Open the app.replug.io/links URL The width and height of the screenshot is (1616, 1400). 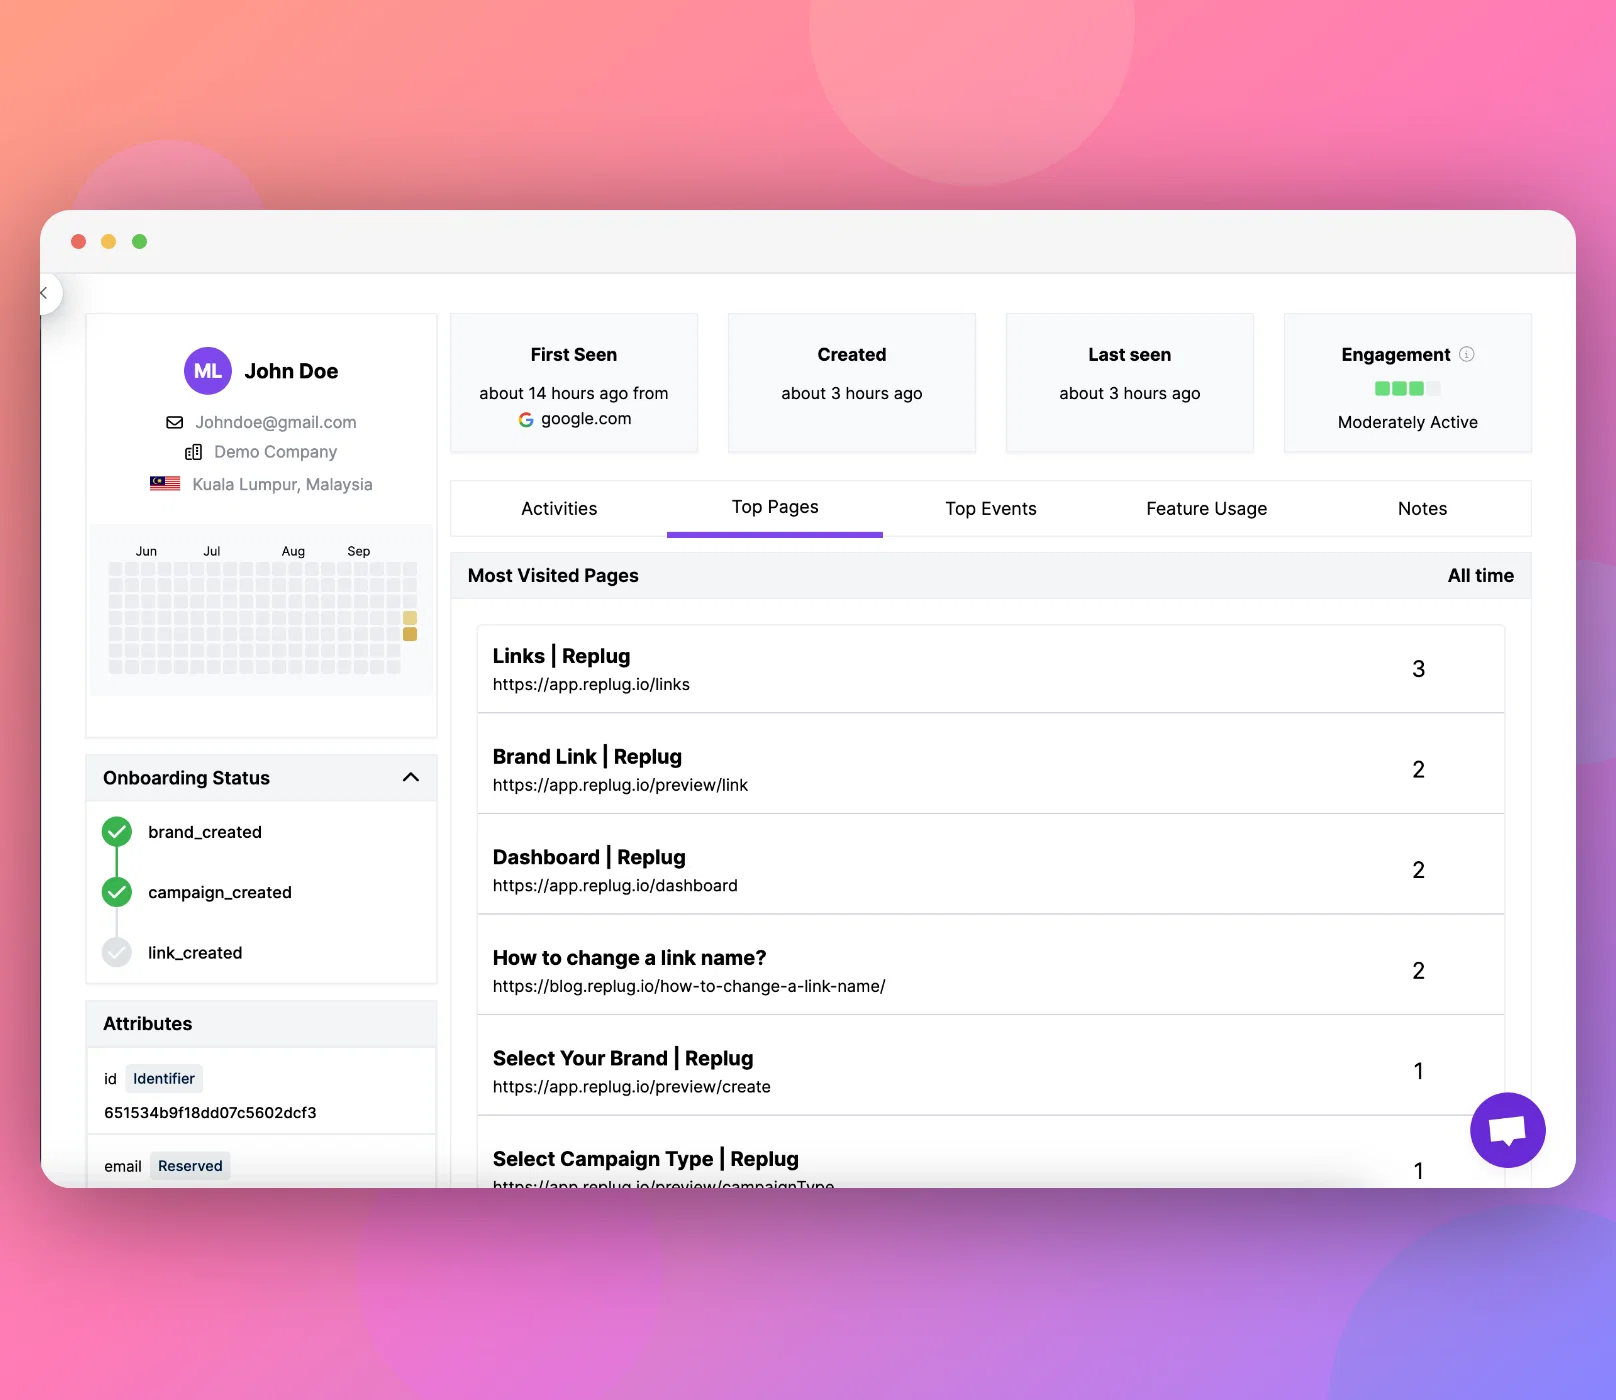tap(591, 685)
